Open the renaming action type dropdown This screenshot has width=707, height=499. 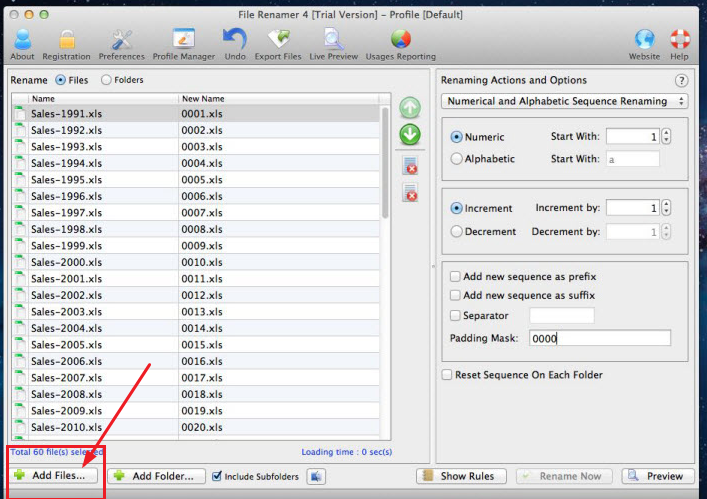point(565,101)
